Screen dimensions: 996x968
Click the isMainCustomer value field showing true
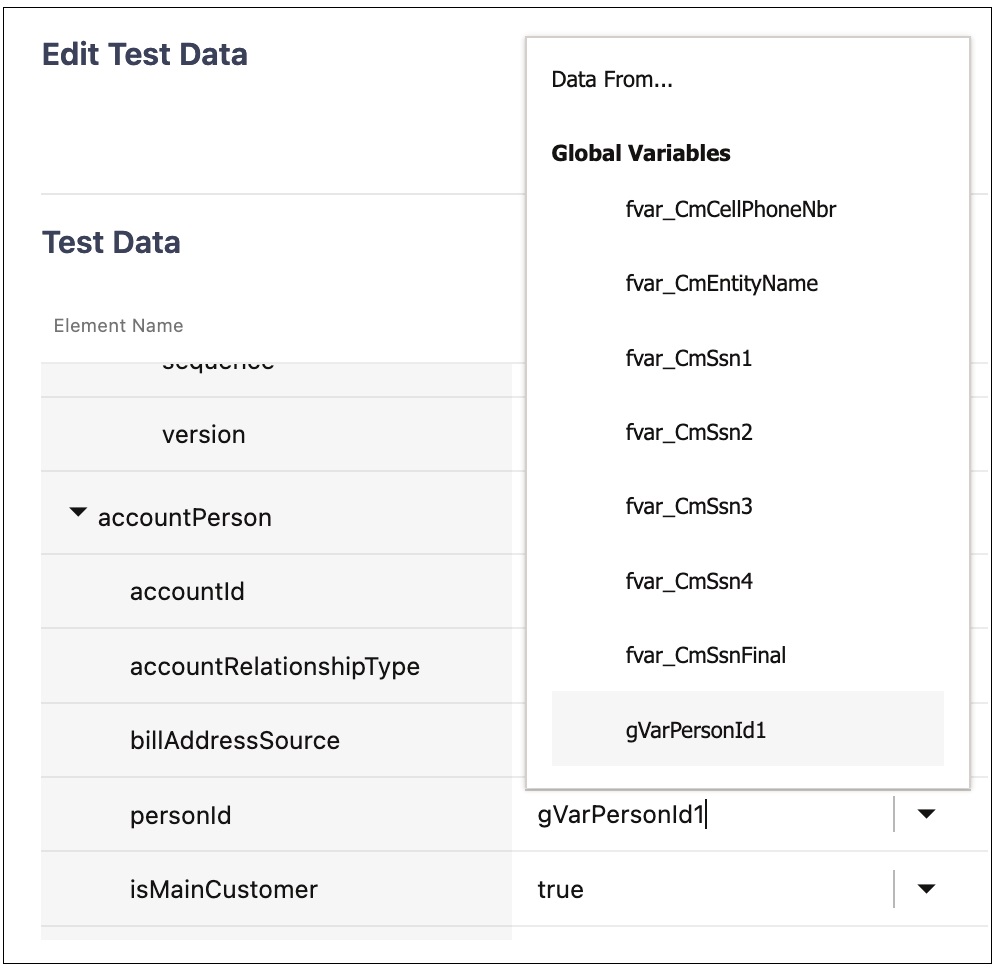point(700,889)
